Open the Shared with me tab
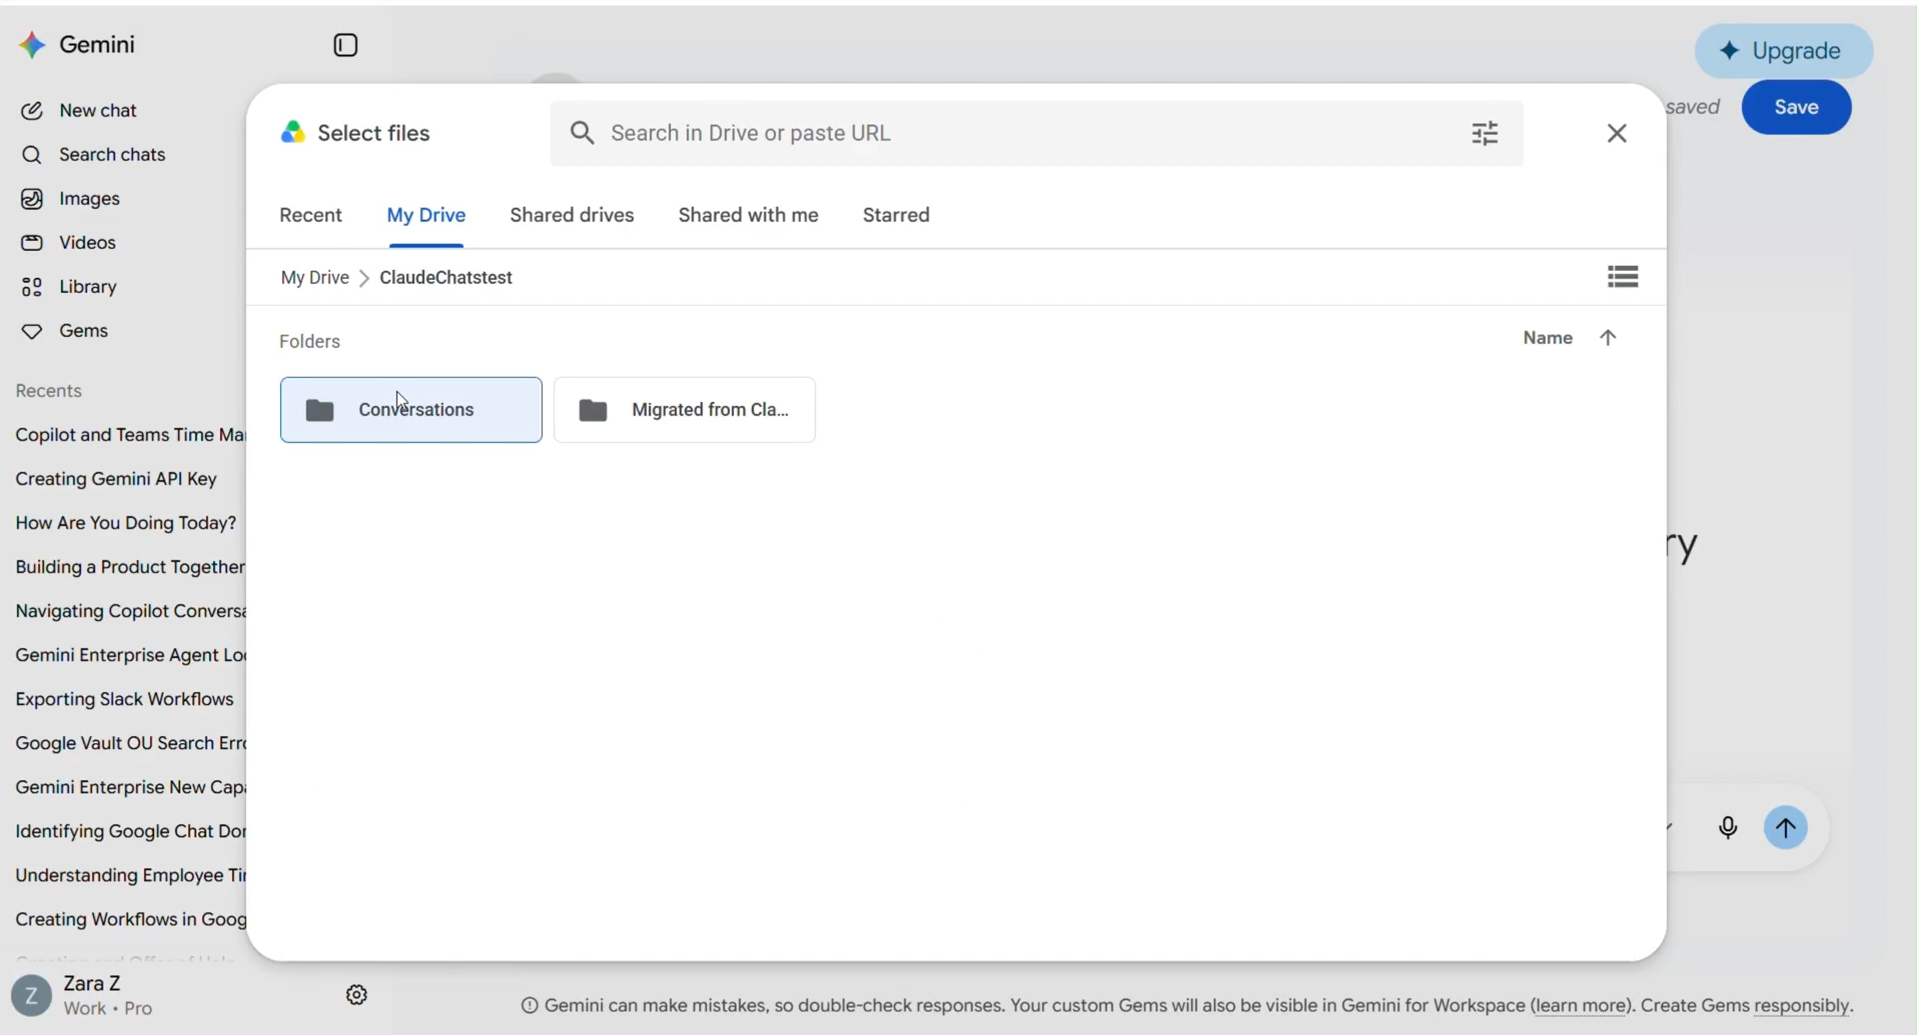The height and width of the screenshot is (1035, 1917). coord(748,216)
